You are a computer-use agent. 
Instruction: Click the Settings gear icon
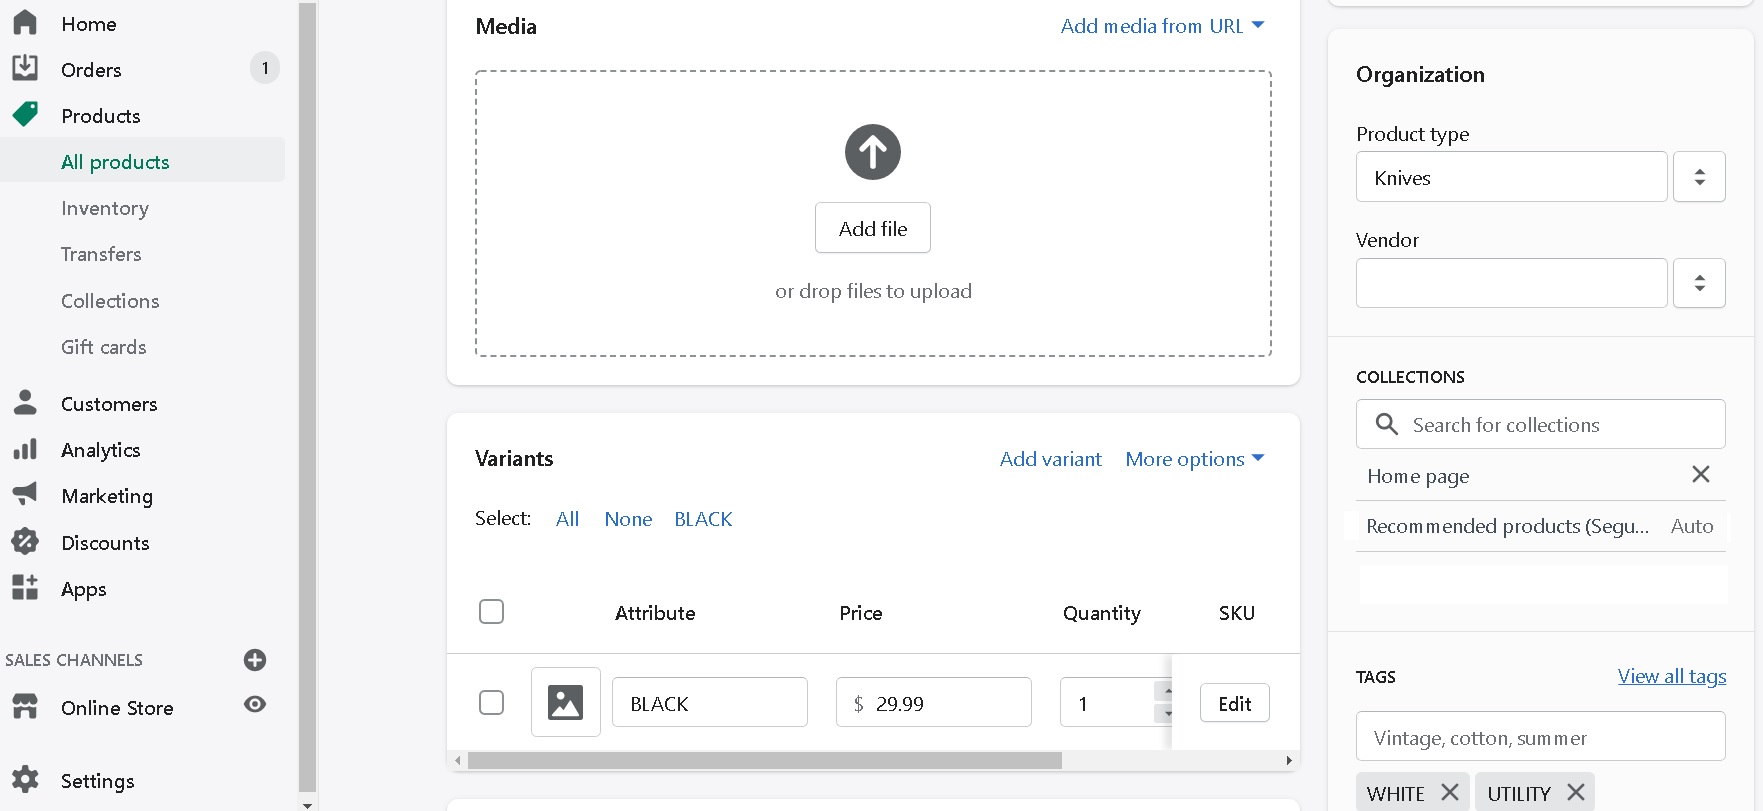pyautogui.click(x=25, y=780)
